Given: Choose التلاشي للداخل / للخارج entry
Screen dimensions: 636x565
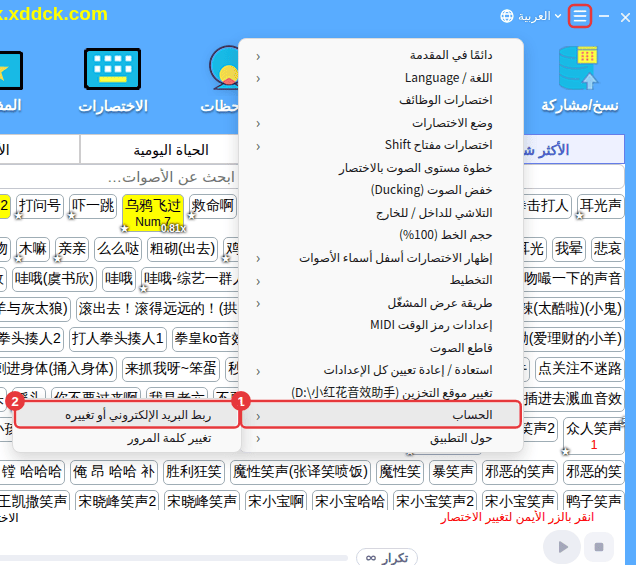Looking at the screenshot, I should 380,213.
